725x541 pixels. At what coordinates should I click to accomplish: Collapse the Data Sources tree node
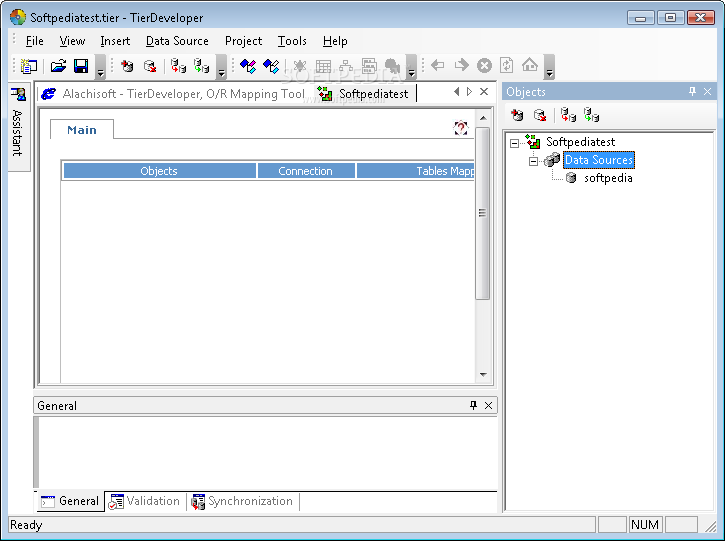[x=533, y=161]
